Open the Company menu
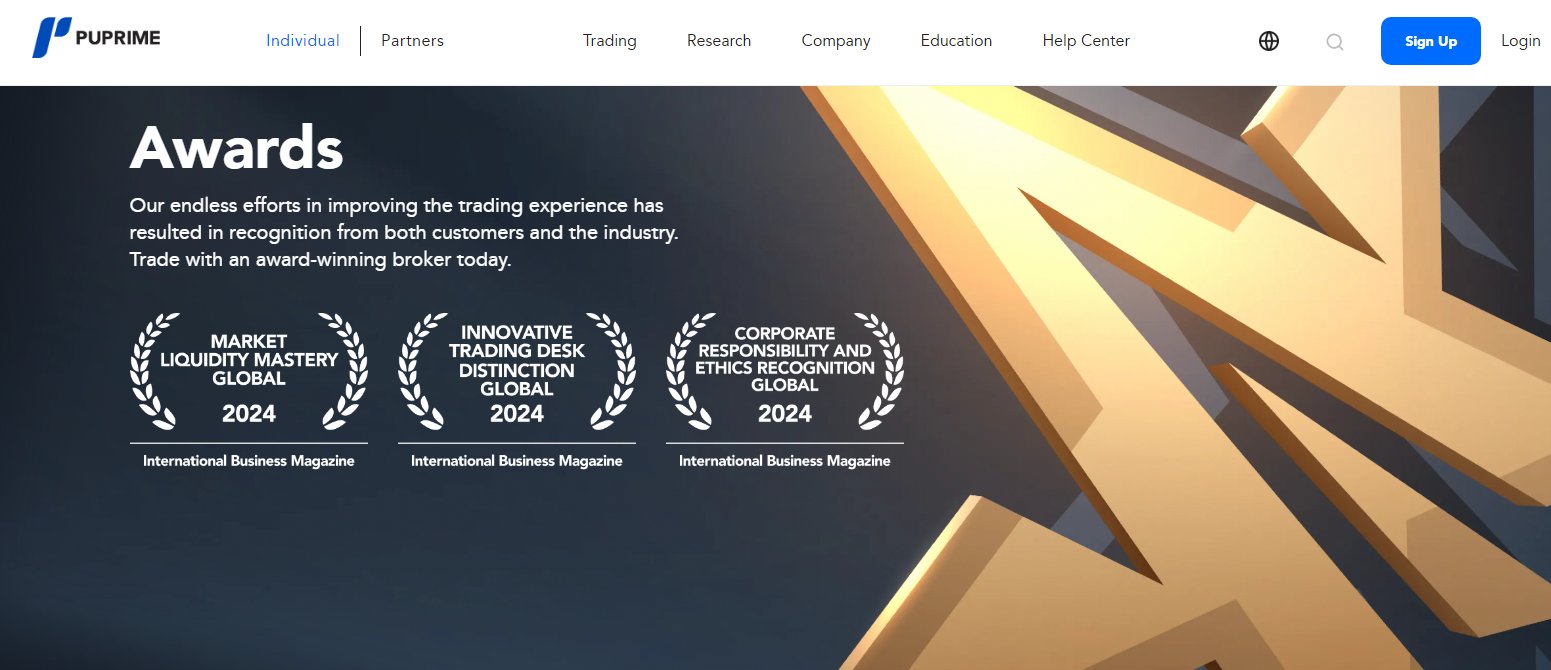The width and height of the screenshot is (1551, 670). coord(836,41)
